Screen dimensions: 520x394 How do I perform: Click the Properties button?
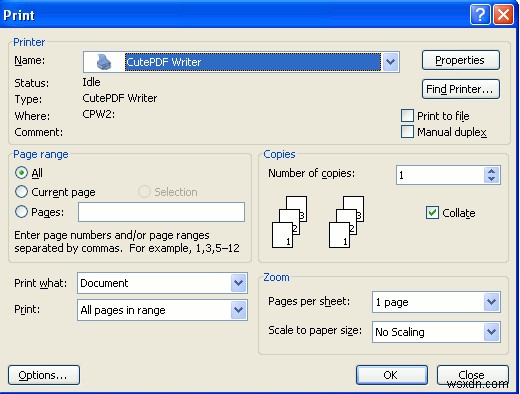[461, 60]
